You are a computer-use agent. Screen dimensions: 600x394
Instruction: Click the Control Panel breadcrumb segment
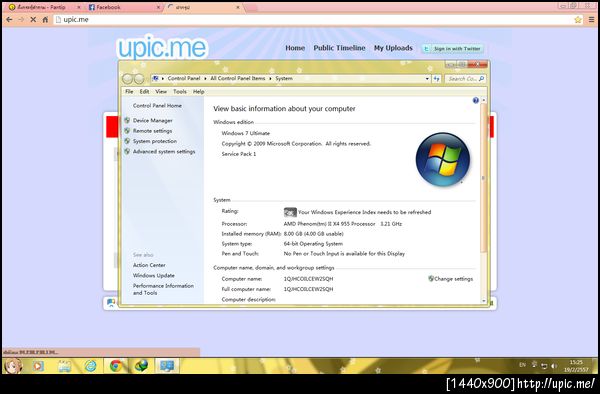[184, 78]
